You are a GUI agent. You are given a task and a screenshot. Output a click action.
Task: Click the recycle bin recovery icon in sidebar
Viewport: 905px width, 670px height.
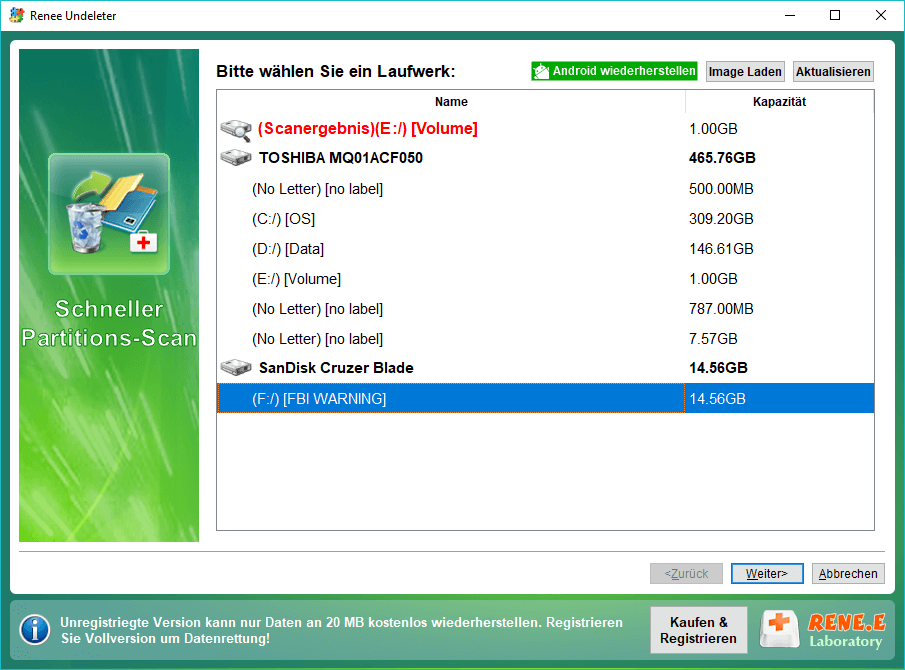(x=109, y=214)
